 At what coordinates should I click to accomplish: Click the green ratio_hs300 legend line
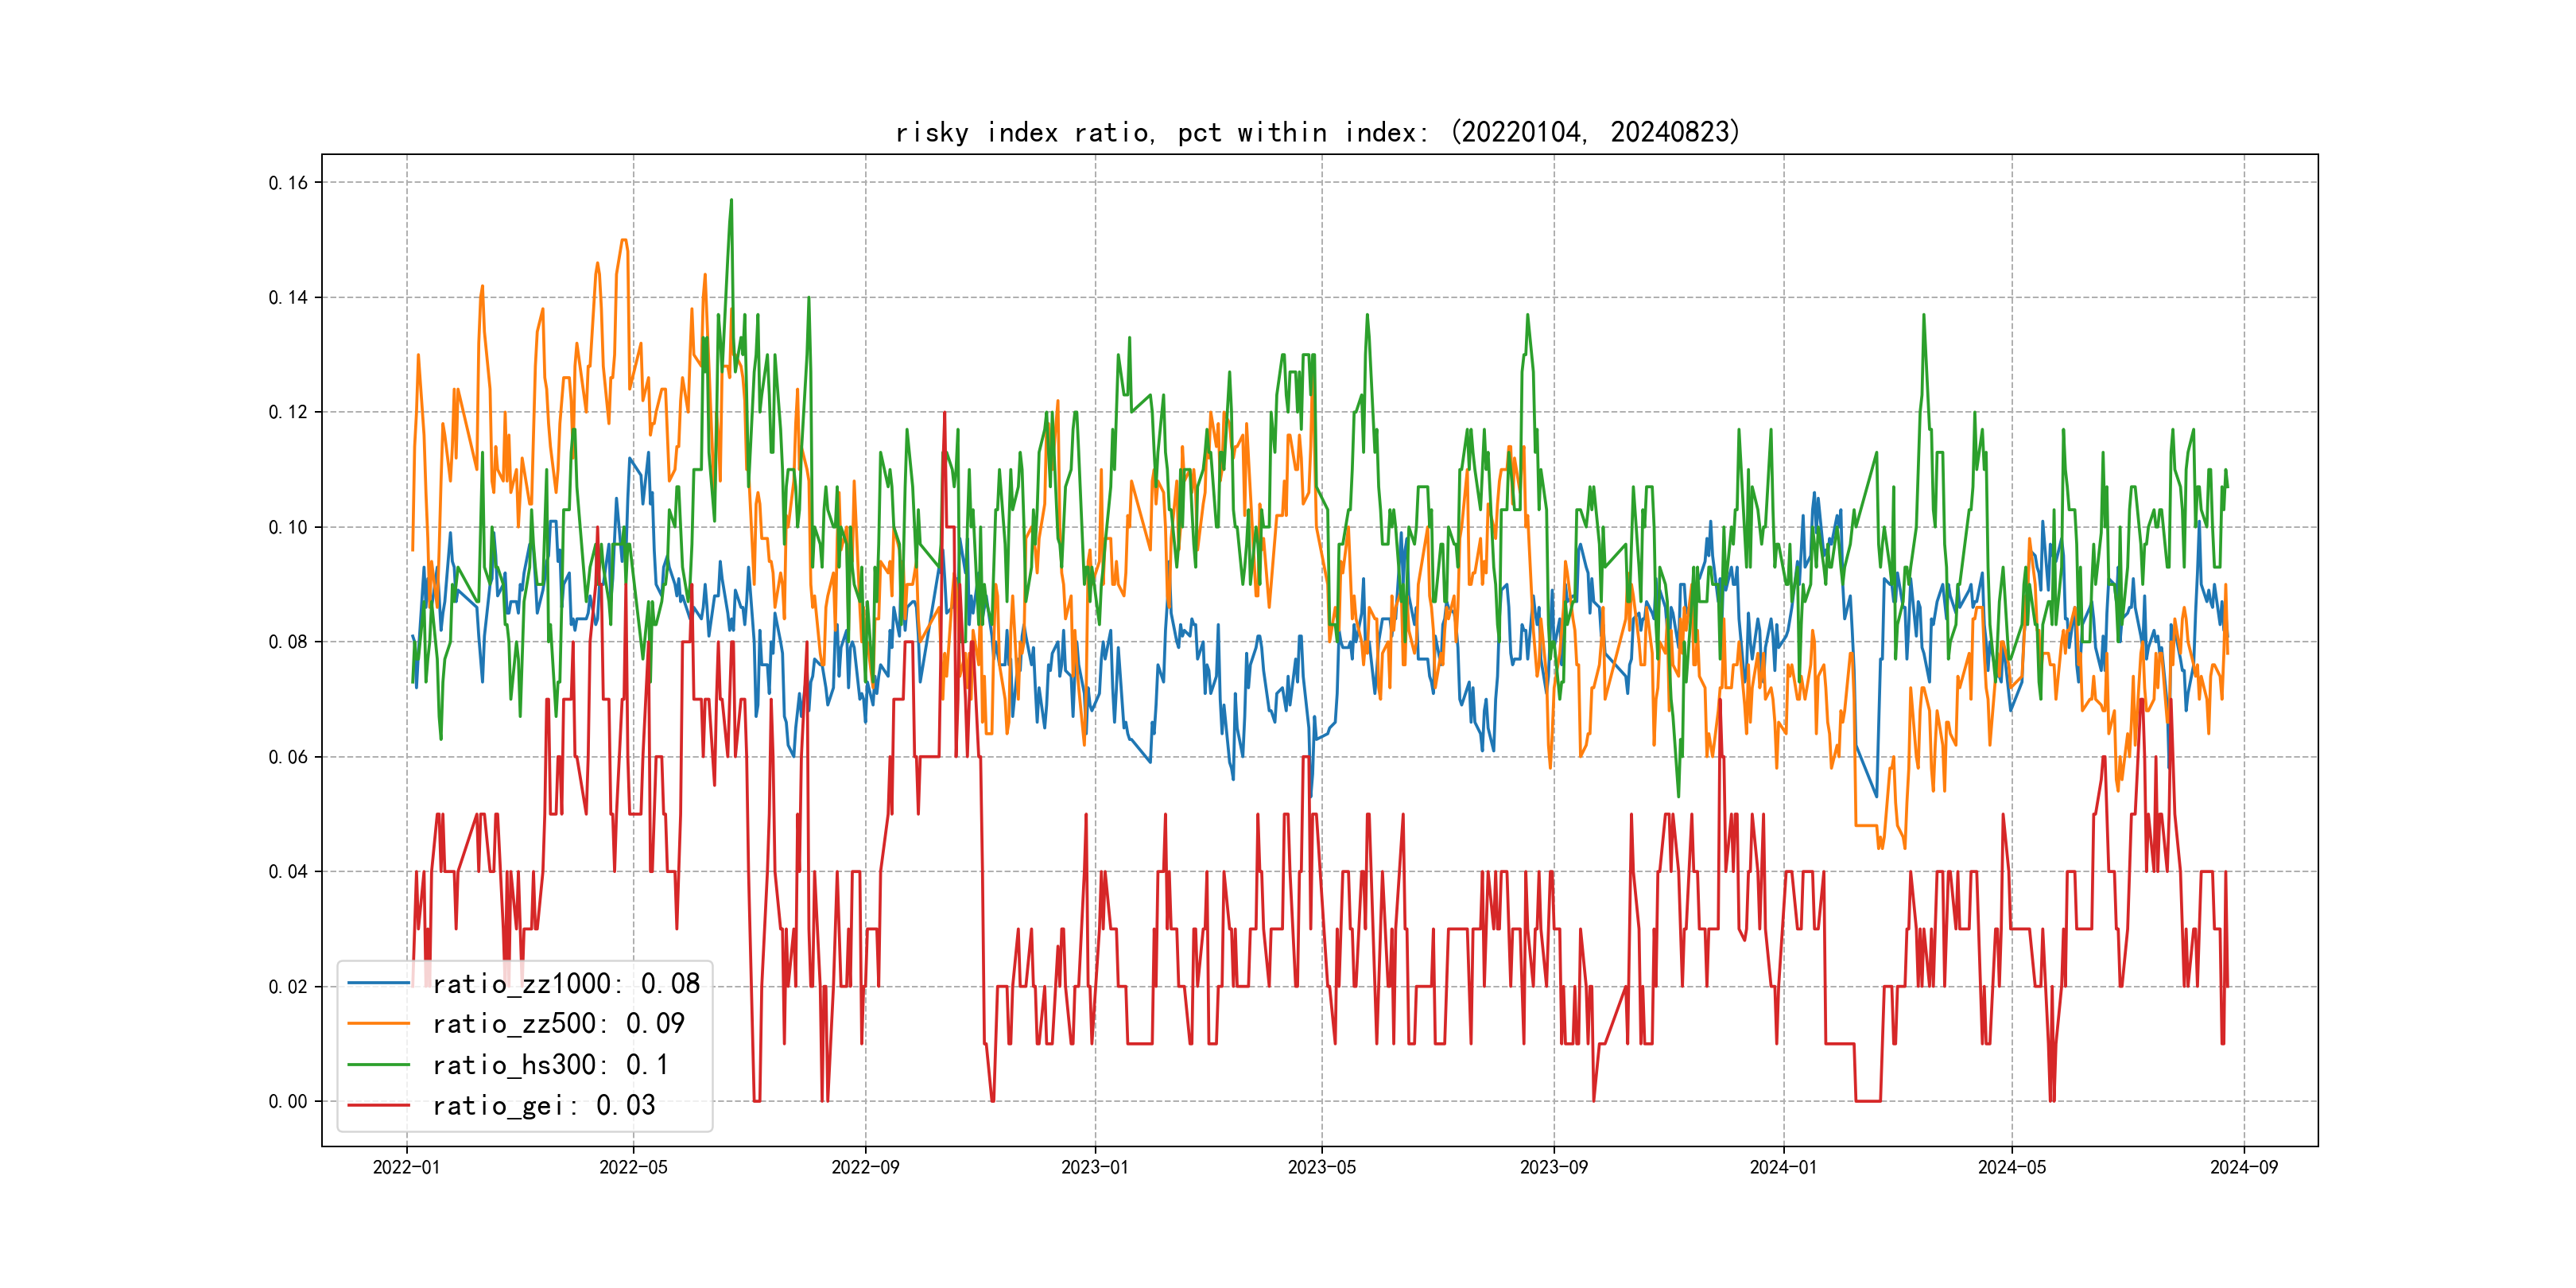[x=378, y=1065]
